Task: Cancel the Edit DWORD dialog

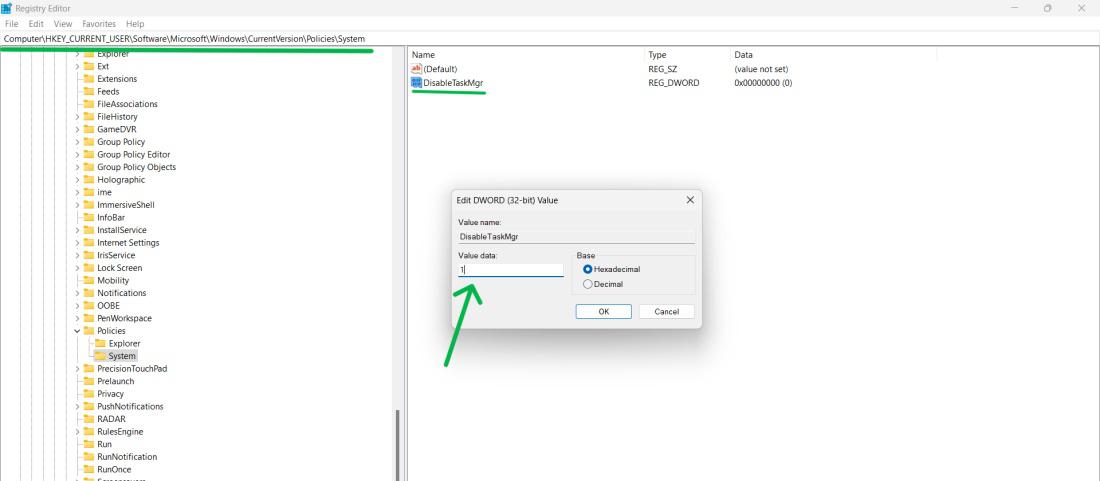Action: 666,311
